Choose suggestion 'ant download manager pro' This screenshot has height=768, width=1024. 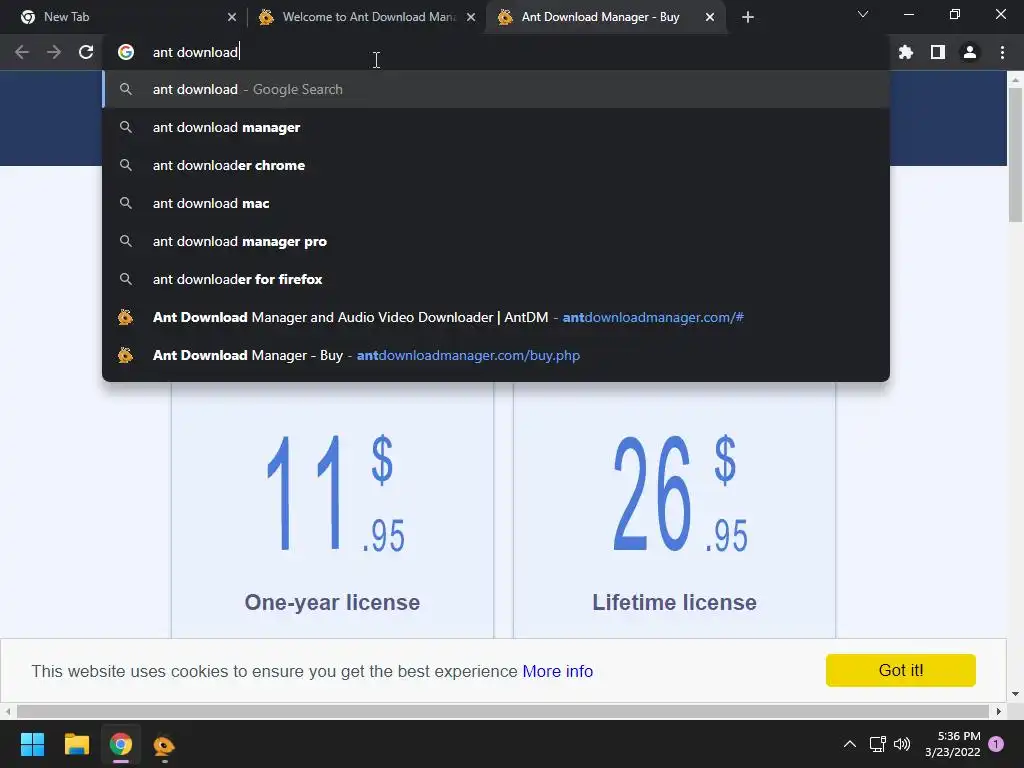496,242
